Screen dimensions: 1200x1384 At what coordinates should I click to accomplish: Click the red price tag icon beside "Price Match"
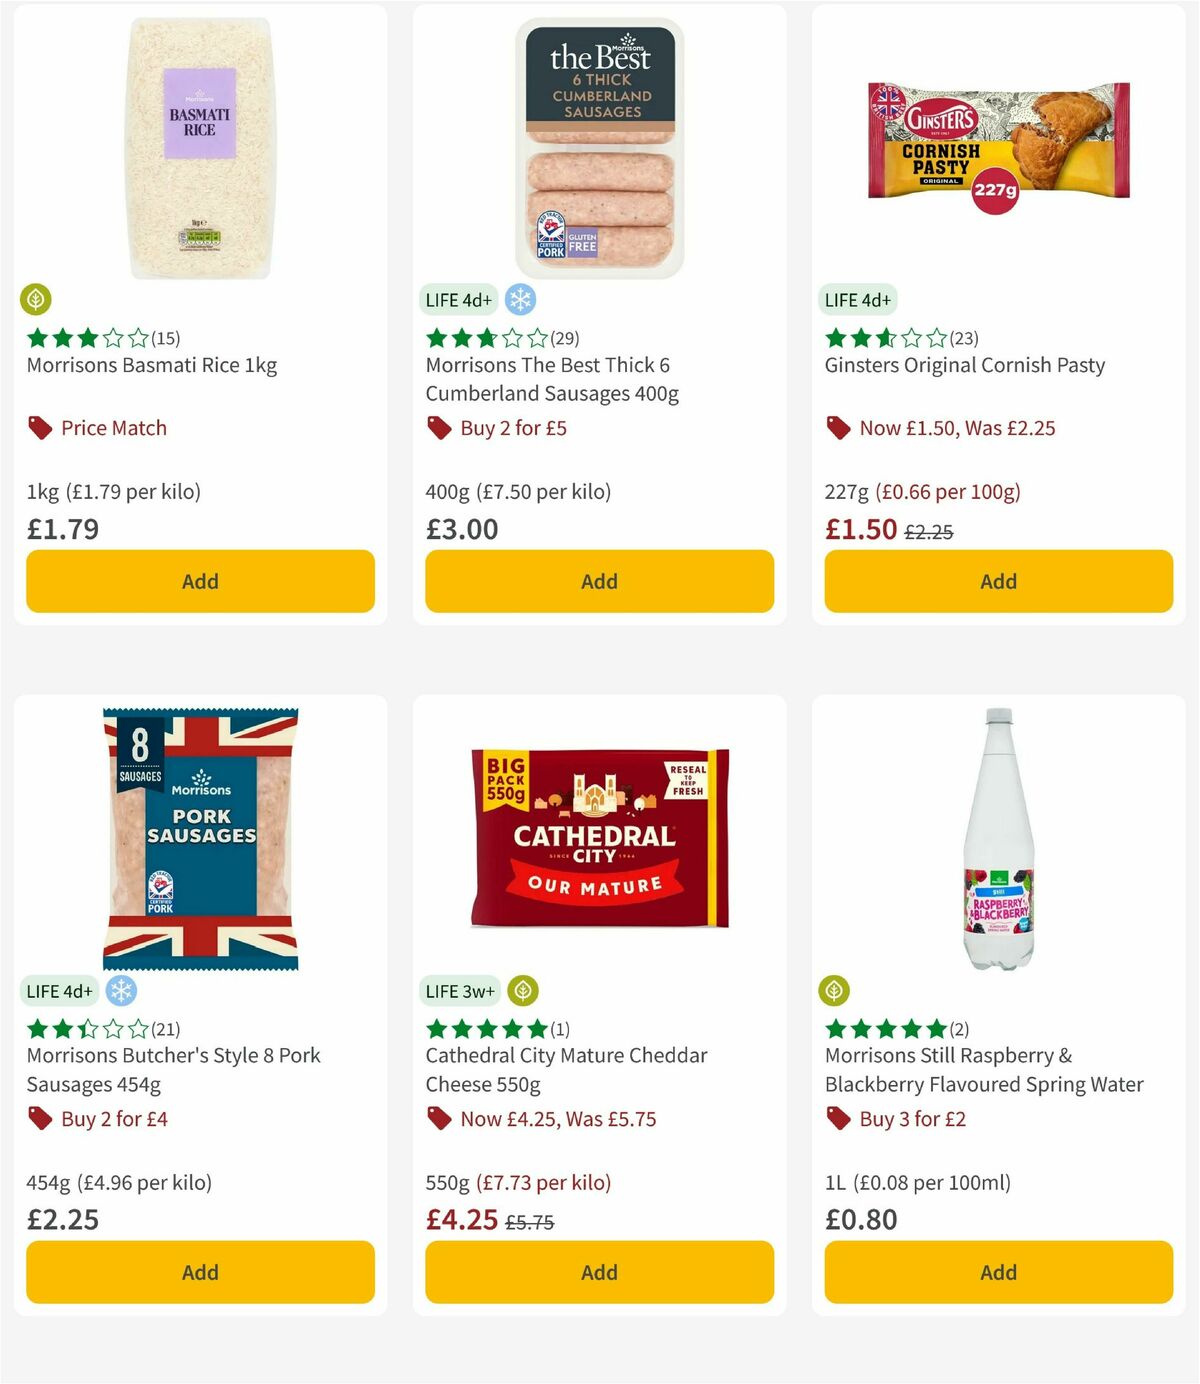coord(40,427)
